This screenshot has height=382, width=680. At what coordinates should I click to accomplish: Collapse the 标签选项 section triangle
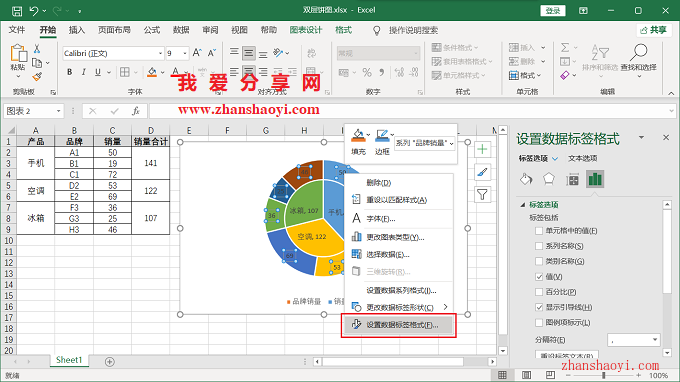(523, 205)
